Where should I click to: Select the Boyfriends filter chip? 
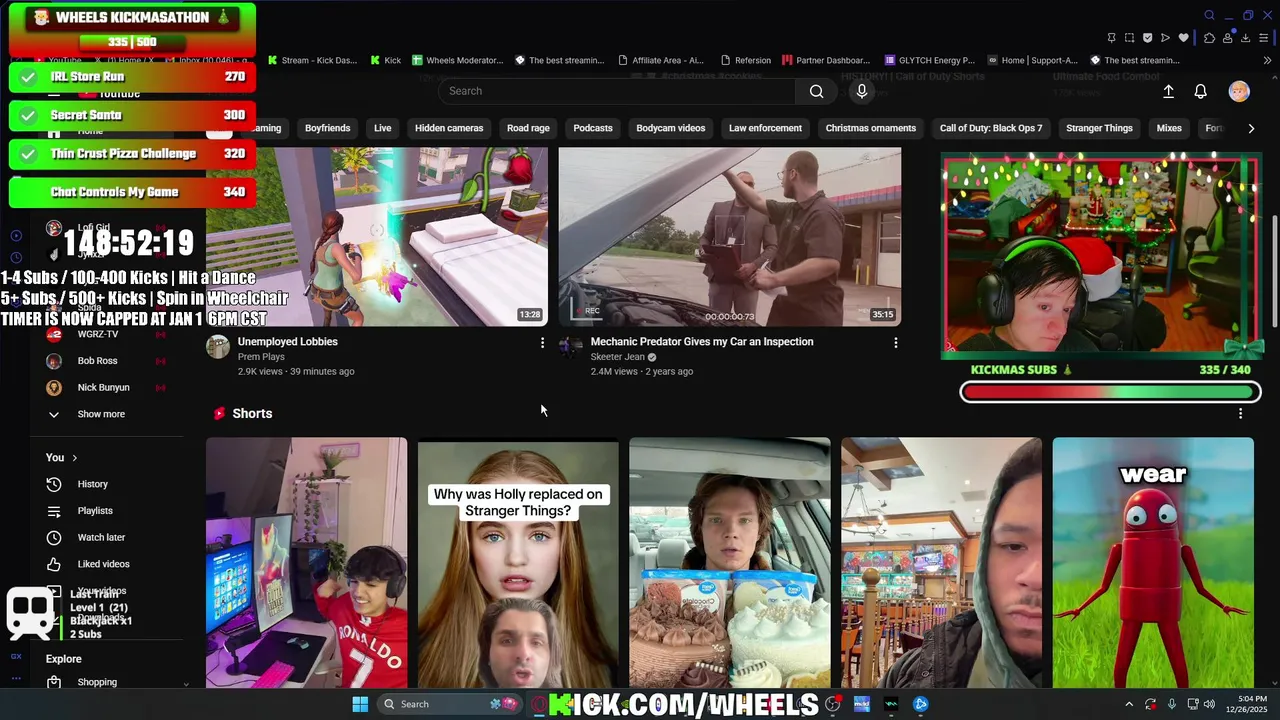[x=327, y=128]
